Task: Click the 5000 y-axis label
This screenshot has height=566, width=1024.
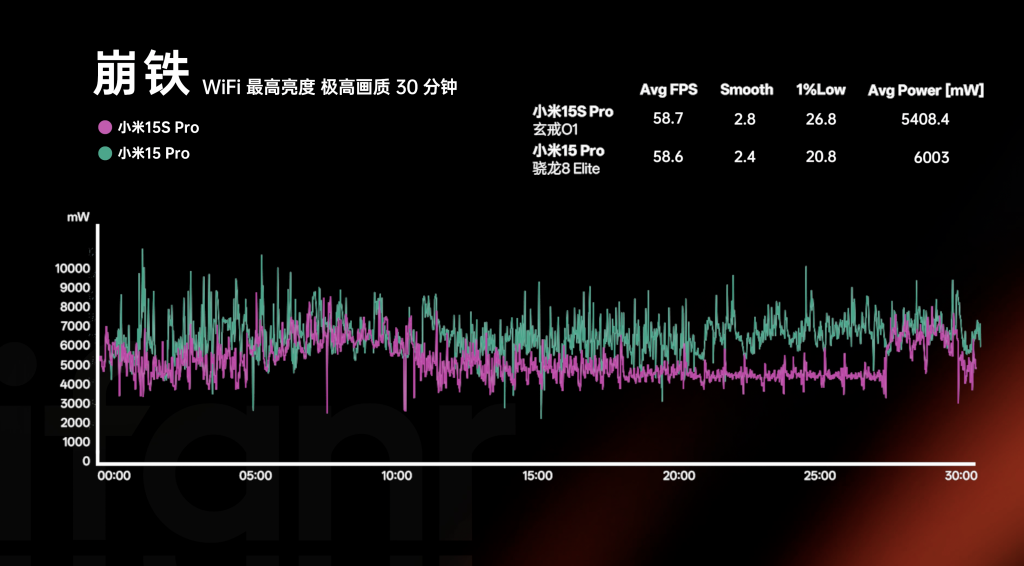Action: (76, 365)
